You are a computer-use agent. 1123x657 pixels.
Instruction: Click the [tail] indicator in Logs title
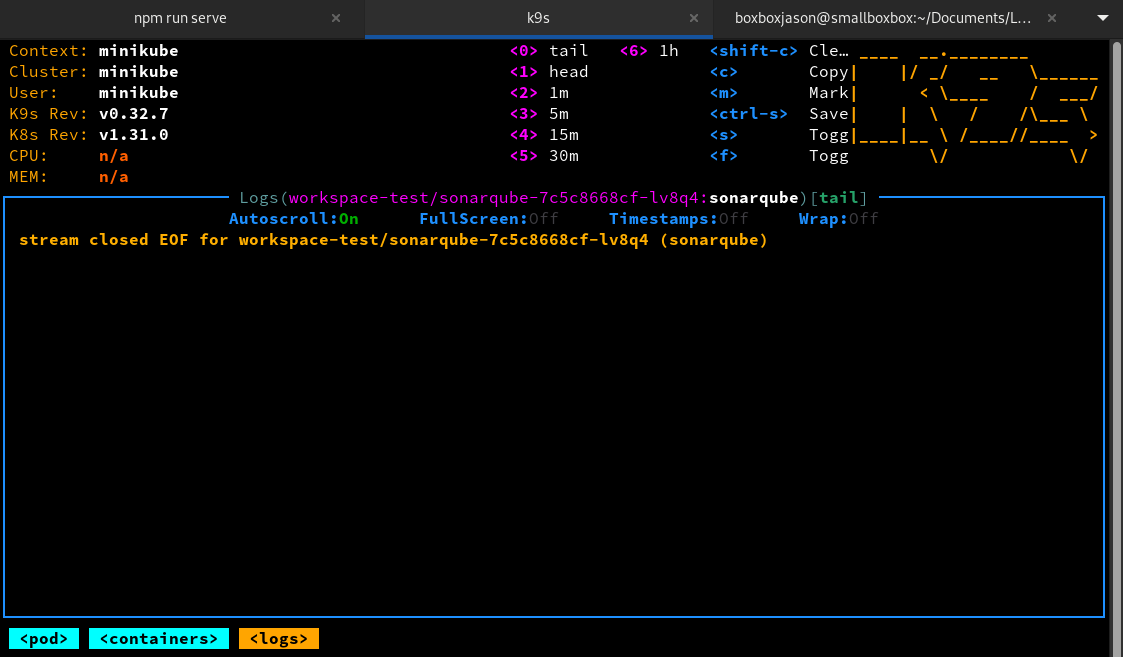pos(839,198)
